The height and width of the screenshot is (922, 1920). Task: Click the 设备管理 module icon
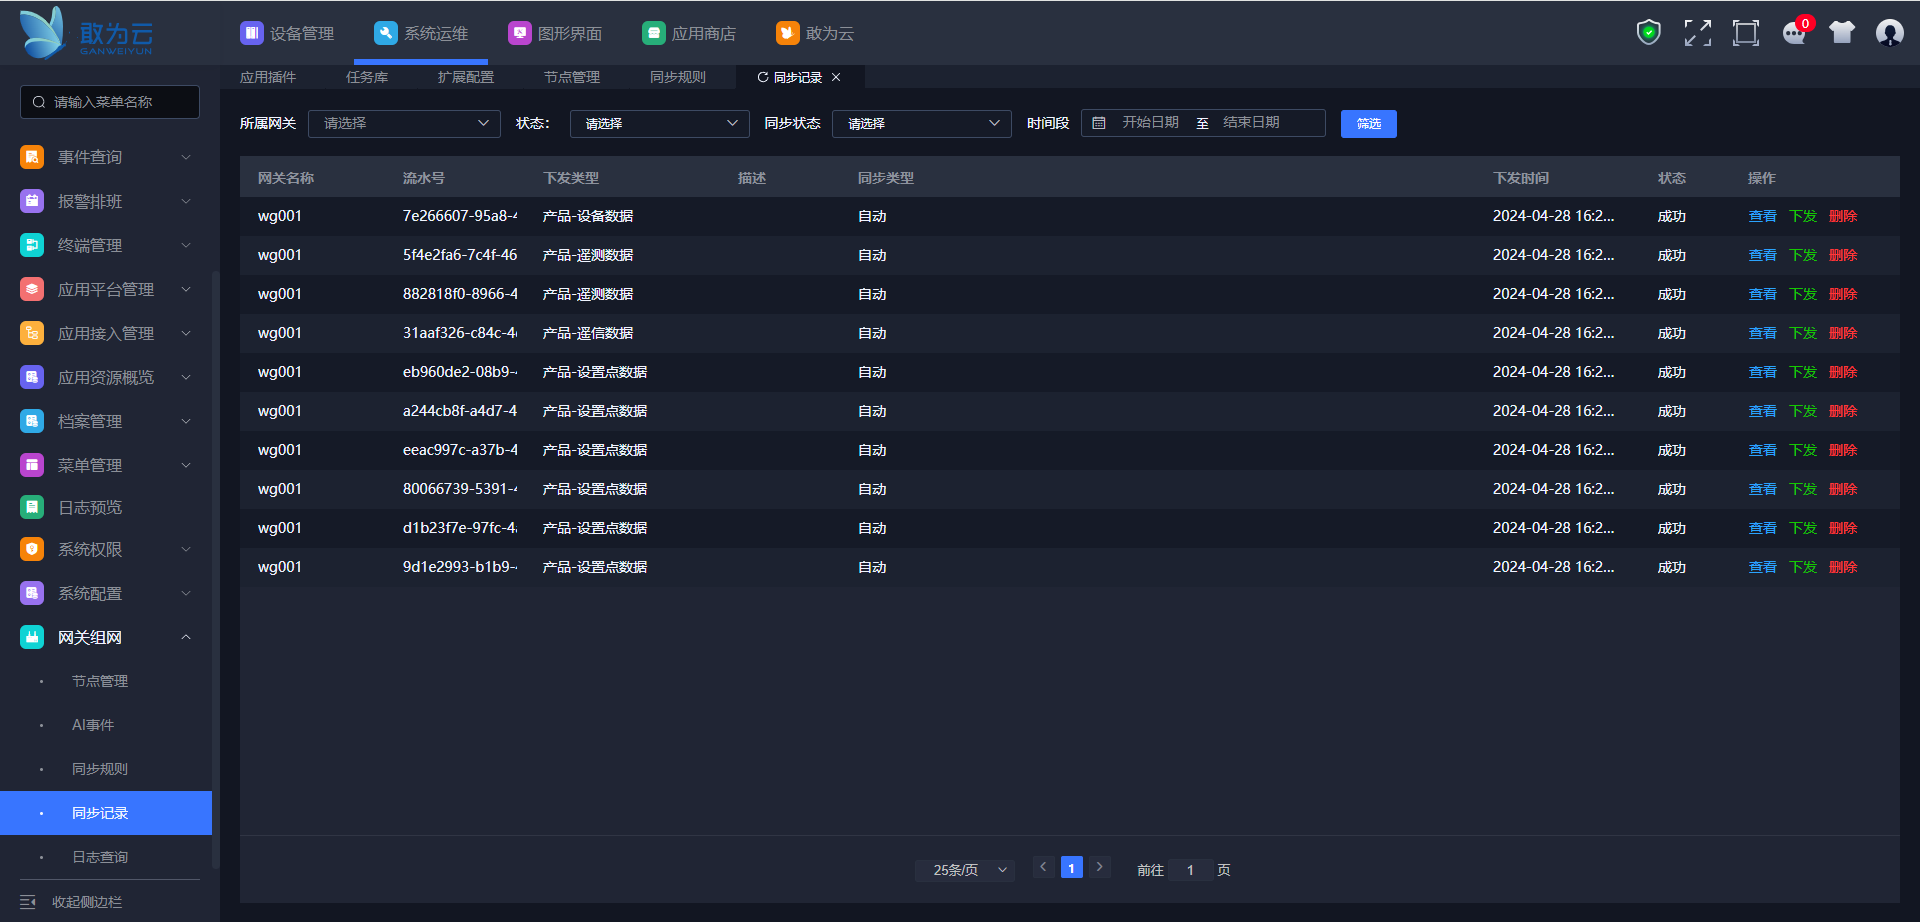252,33
